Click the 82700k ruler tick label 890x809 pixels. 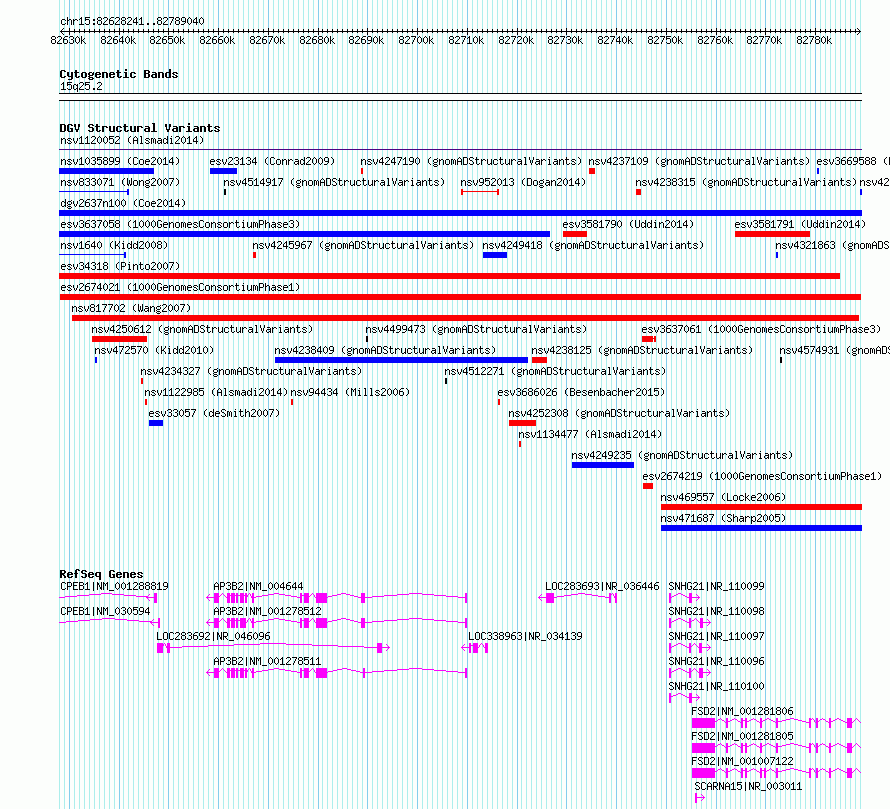(x=416, y=40)
